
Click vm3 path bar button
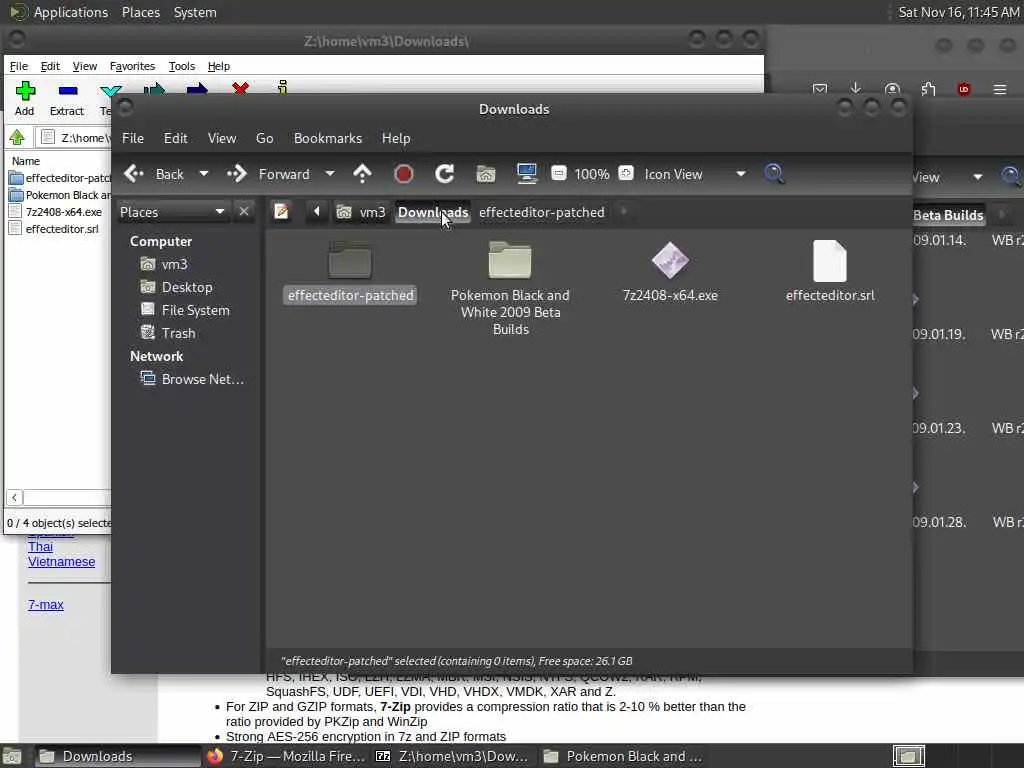point(361,212)
